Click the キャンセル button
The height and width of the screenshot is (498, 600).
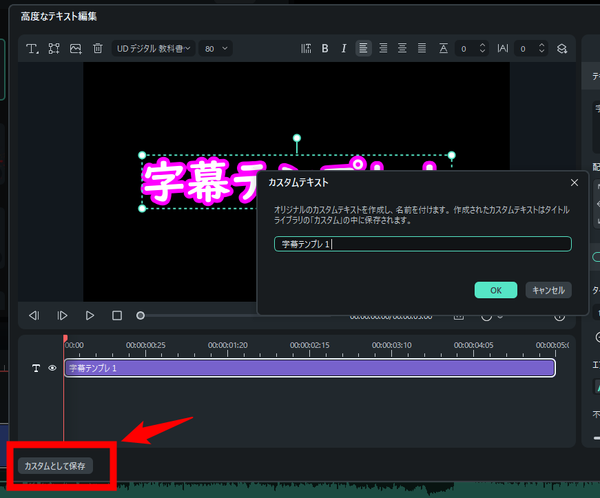548,290
